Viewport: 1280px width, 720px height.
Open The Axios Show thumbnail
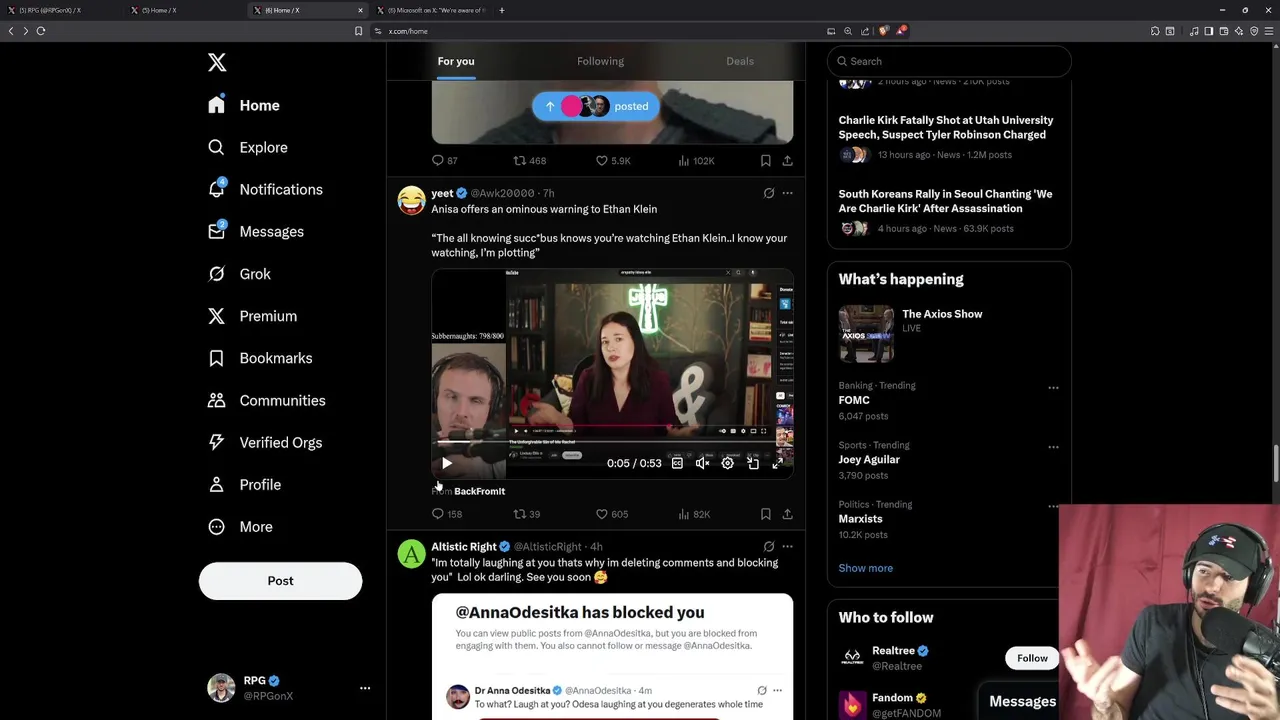866,334
